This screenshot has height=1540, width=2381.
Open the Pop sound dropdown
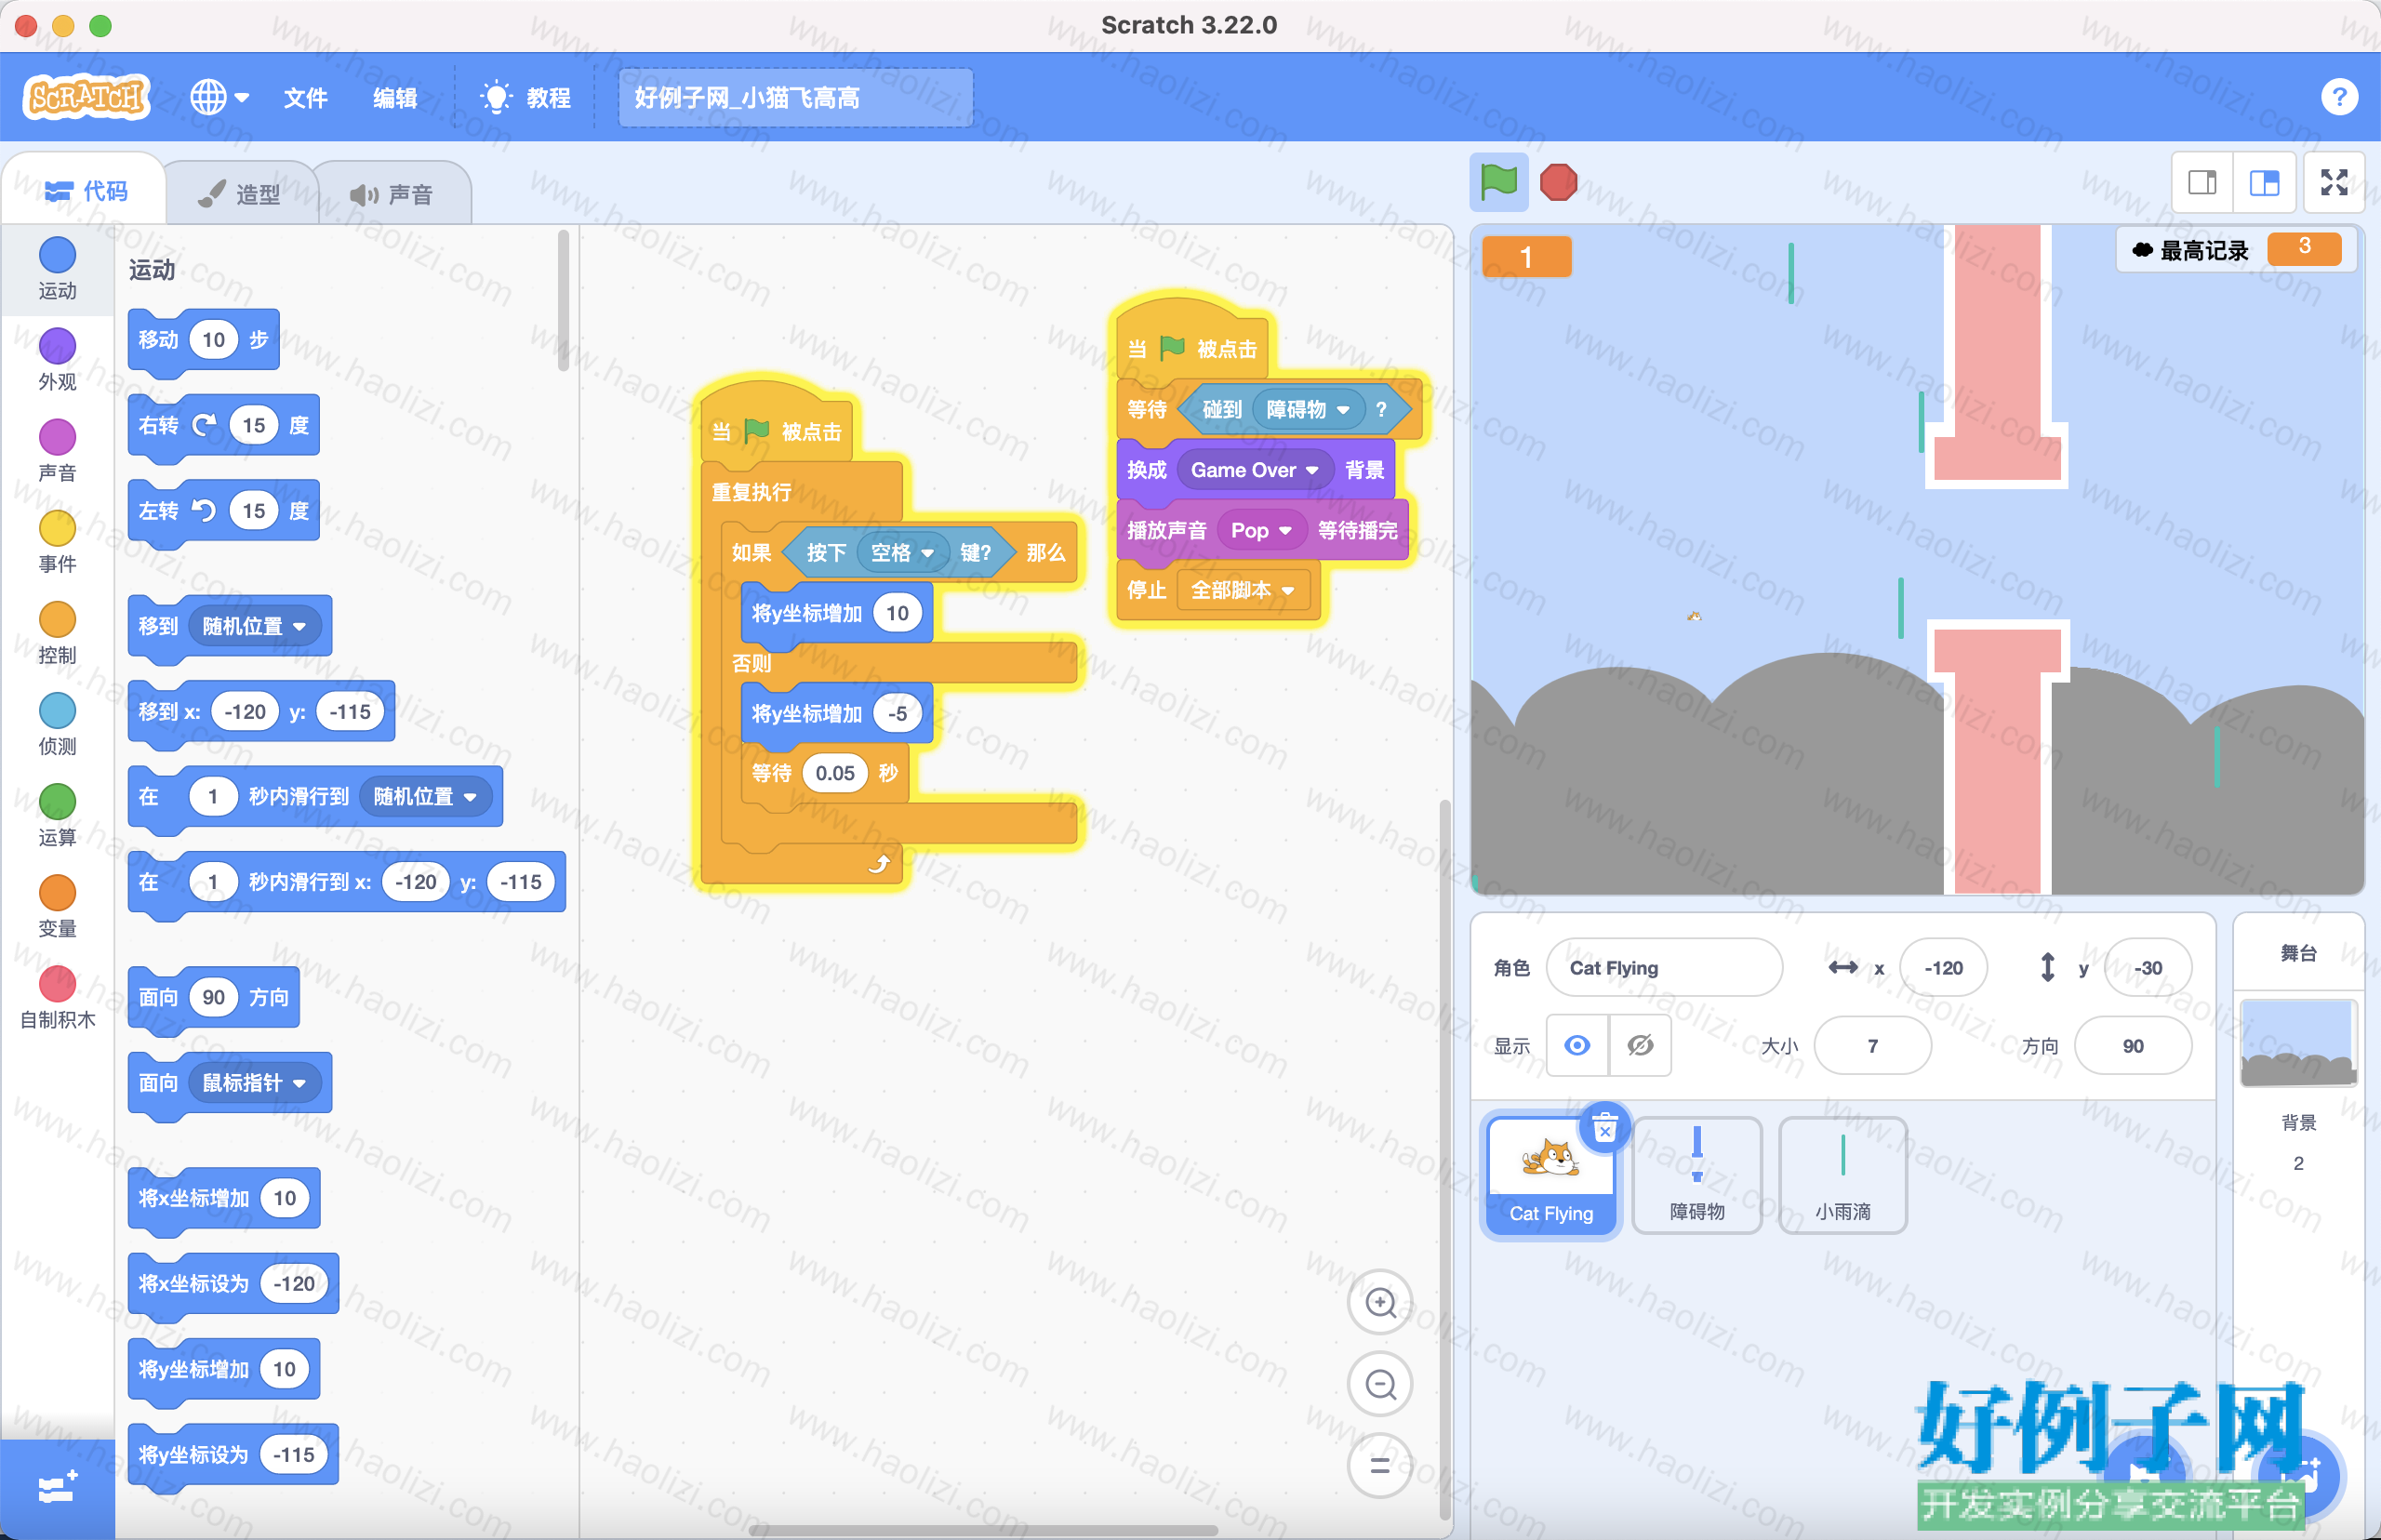click(x=1261, y=530)
